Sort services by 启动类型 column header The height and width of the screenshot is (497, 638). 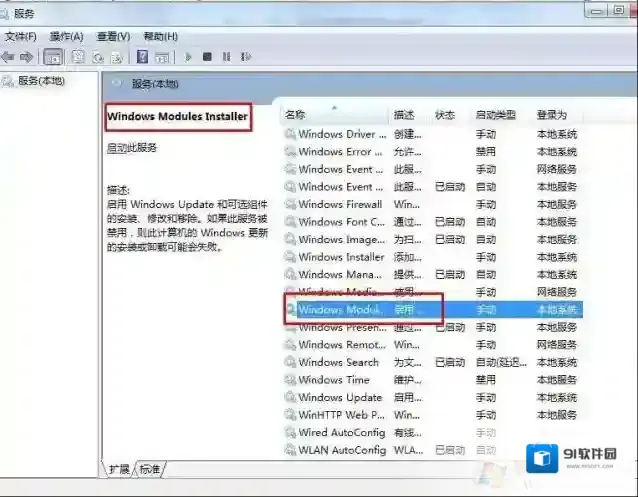(496, 115)
